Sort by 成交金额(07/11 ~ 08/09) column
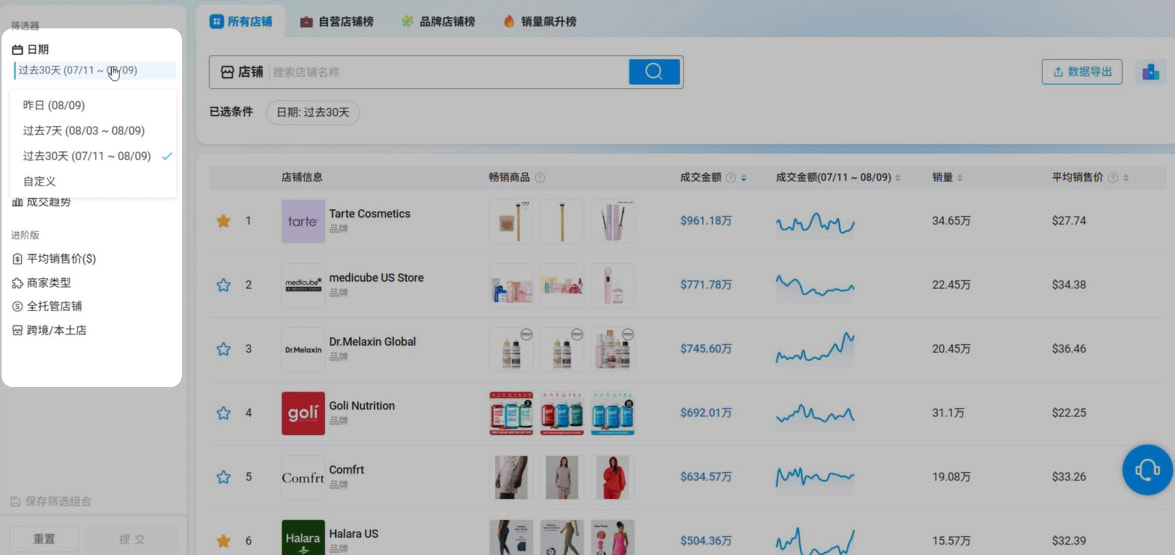 click(x=898, y=178)
